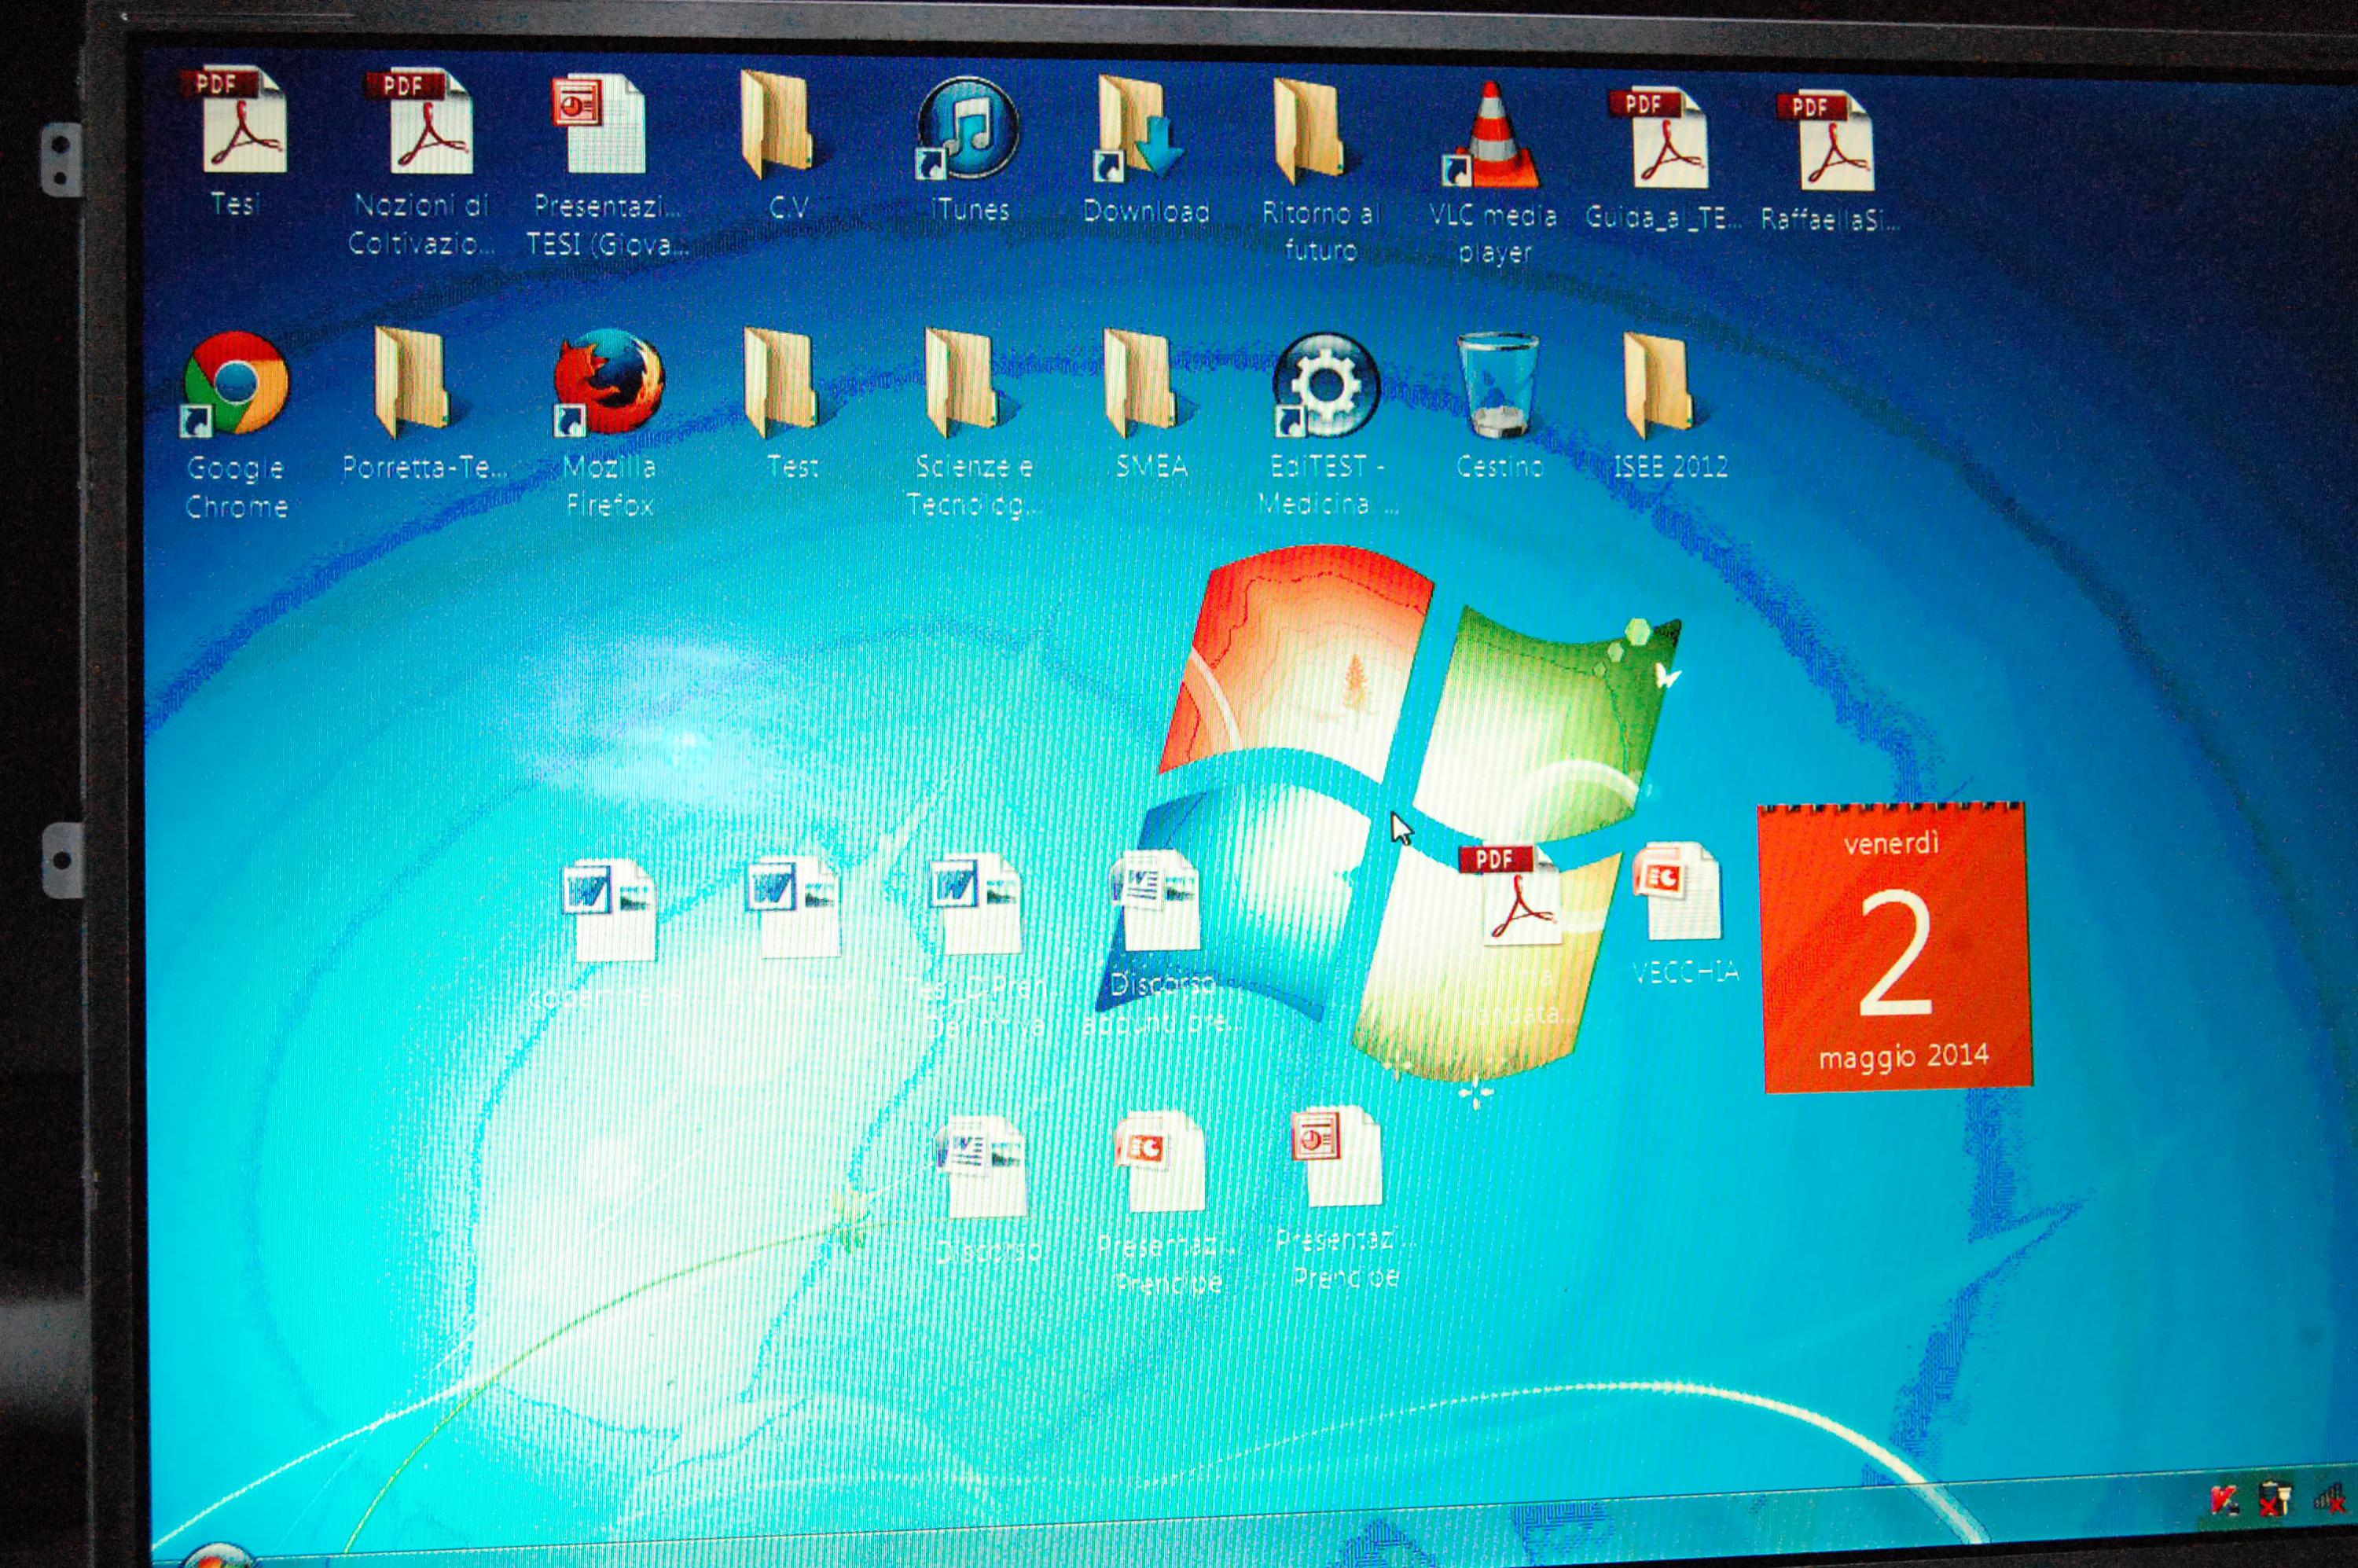Click the Windows Start orb
2358x1568 pixels.
click(218, 1558)
